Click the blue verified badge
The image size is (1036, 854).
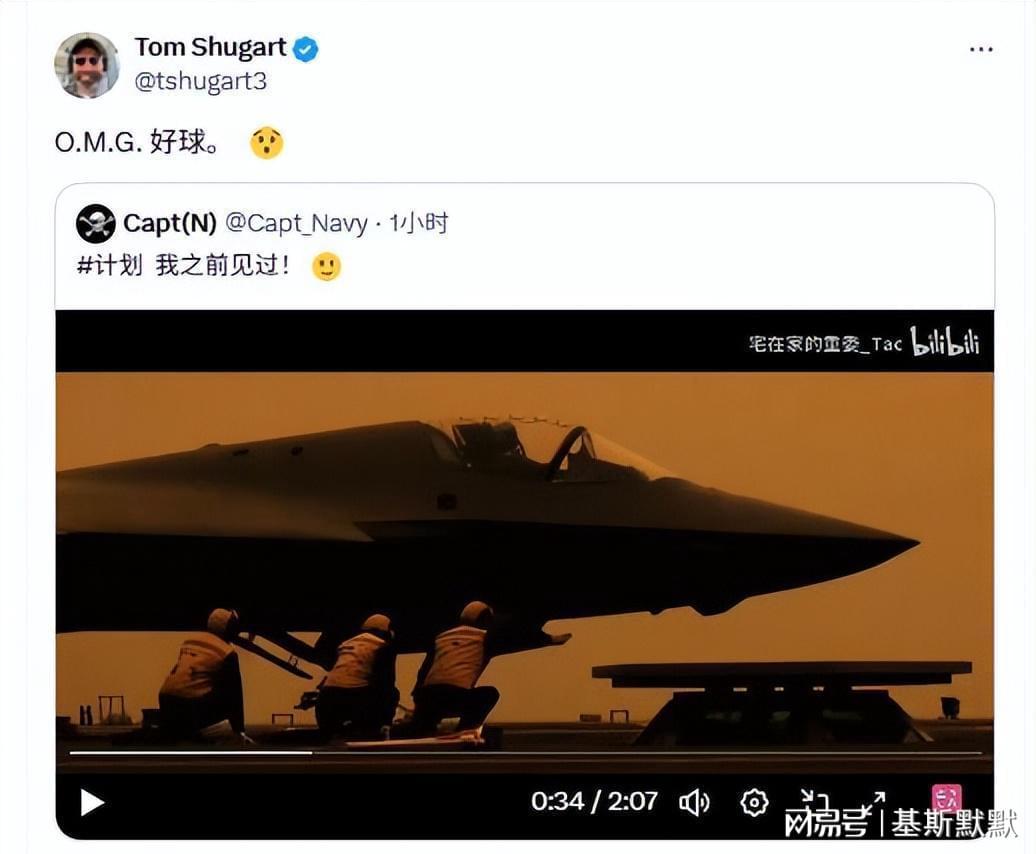[x=305, y=49]
